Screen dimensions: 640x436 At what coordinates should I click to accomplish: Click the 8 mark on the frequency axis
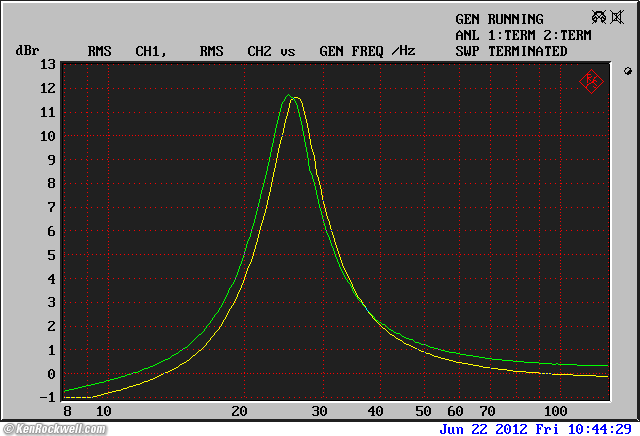tap(67, 412)
